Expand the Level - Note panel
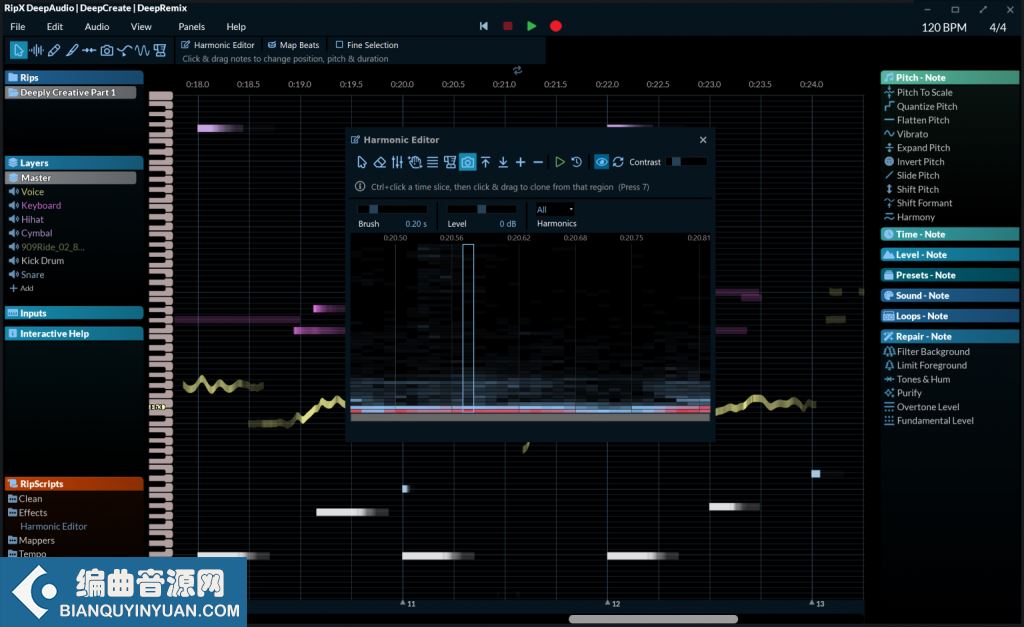This screenshot has height=627, width=1024. [x=950, y=255]
